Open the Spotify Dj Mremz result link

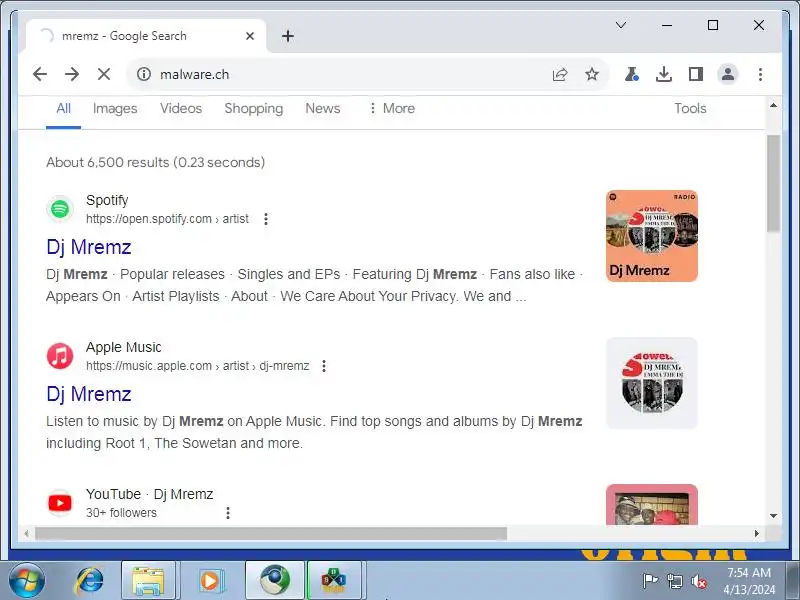pos(89,247)
